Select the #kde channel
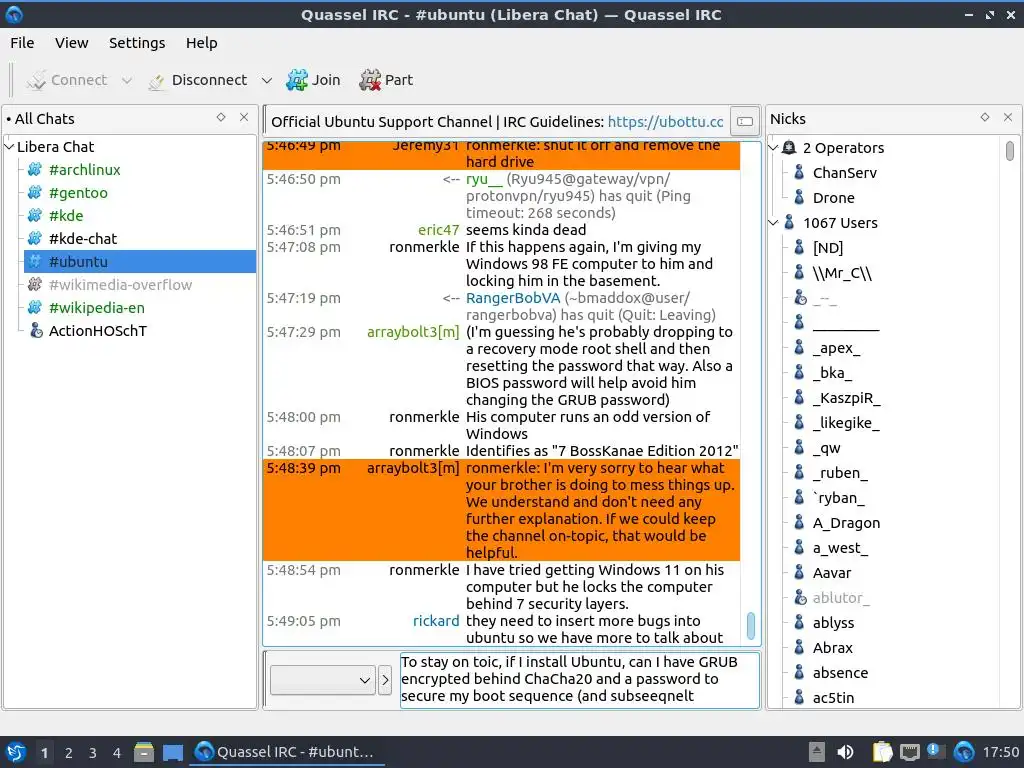 coord(66,216)
